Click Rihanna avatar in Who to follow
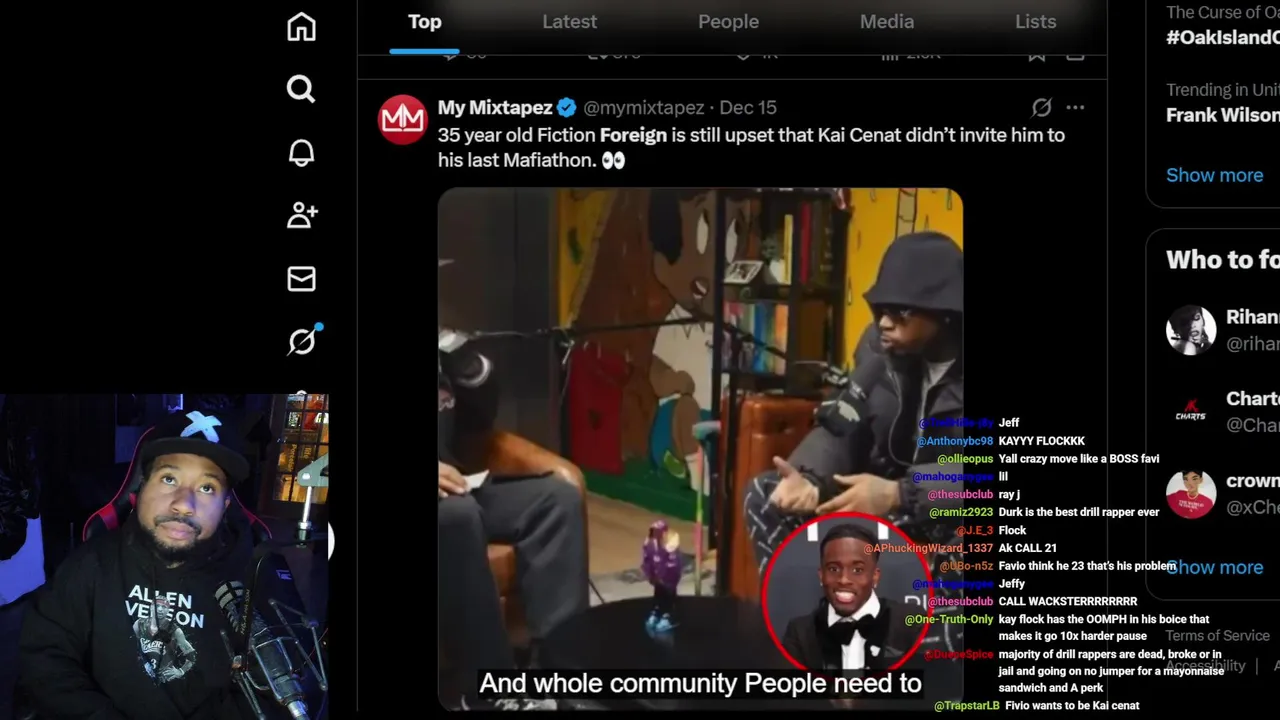This screenshot has width=1280, height=720. pyautogui.click(x=1191, y=330)
